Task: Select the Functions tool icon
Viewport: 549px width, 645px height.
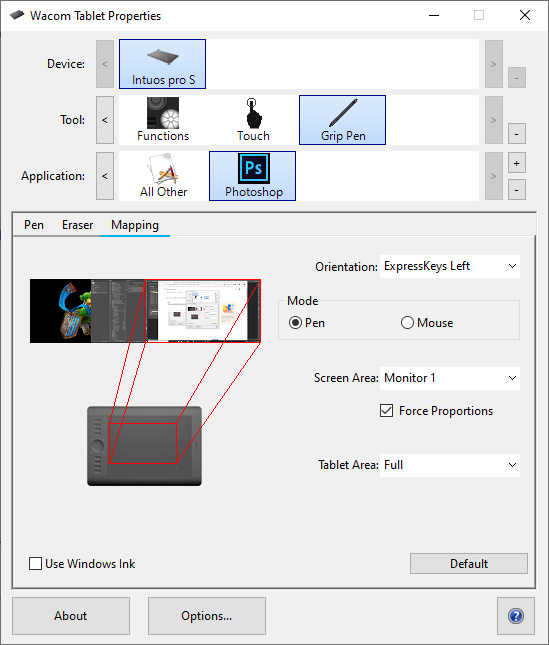Action: (163, 120)
